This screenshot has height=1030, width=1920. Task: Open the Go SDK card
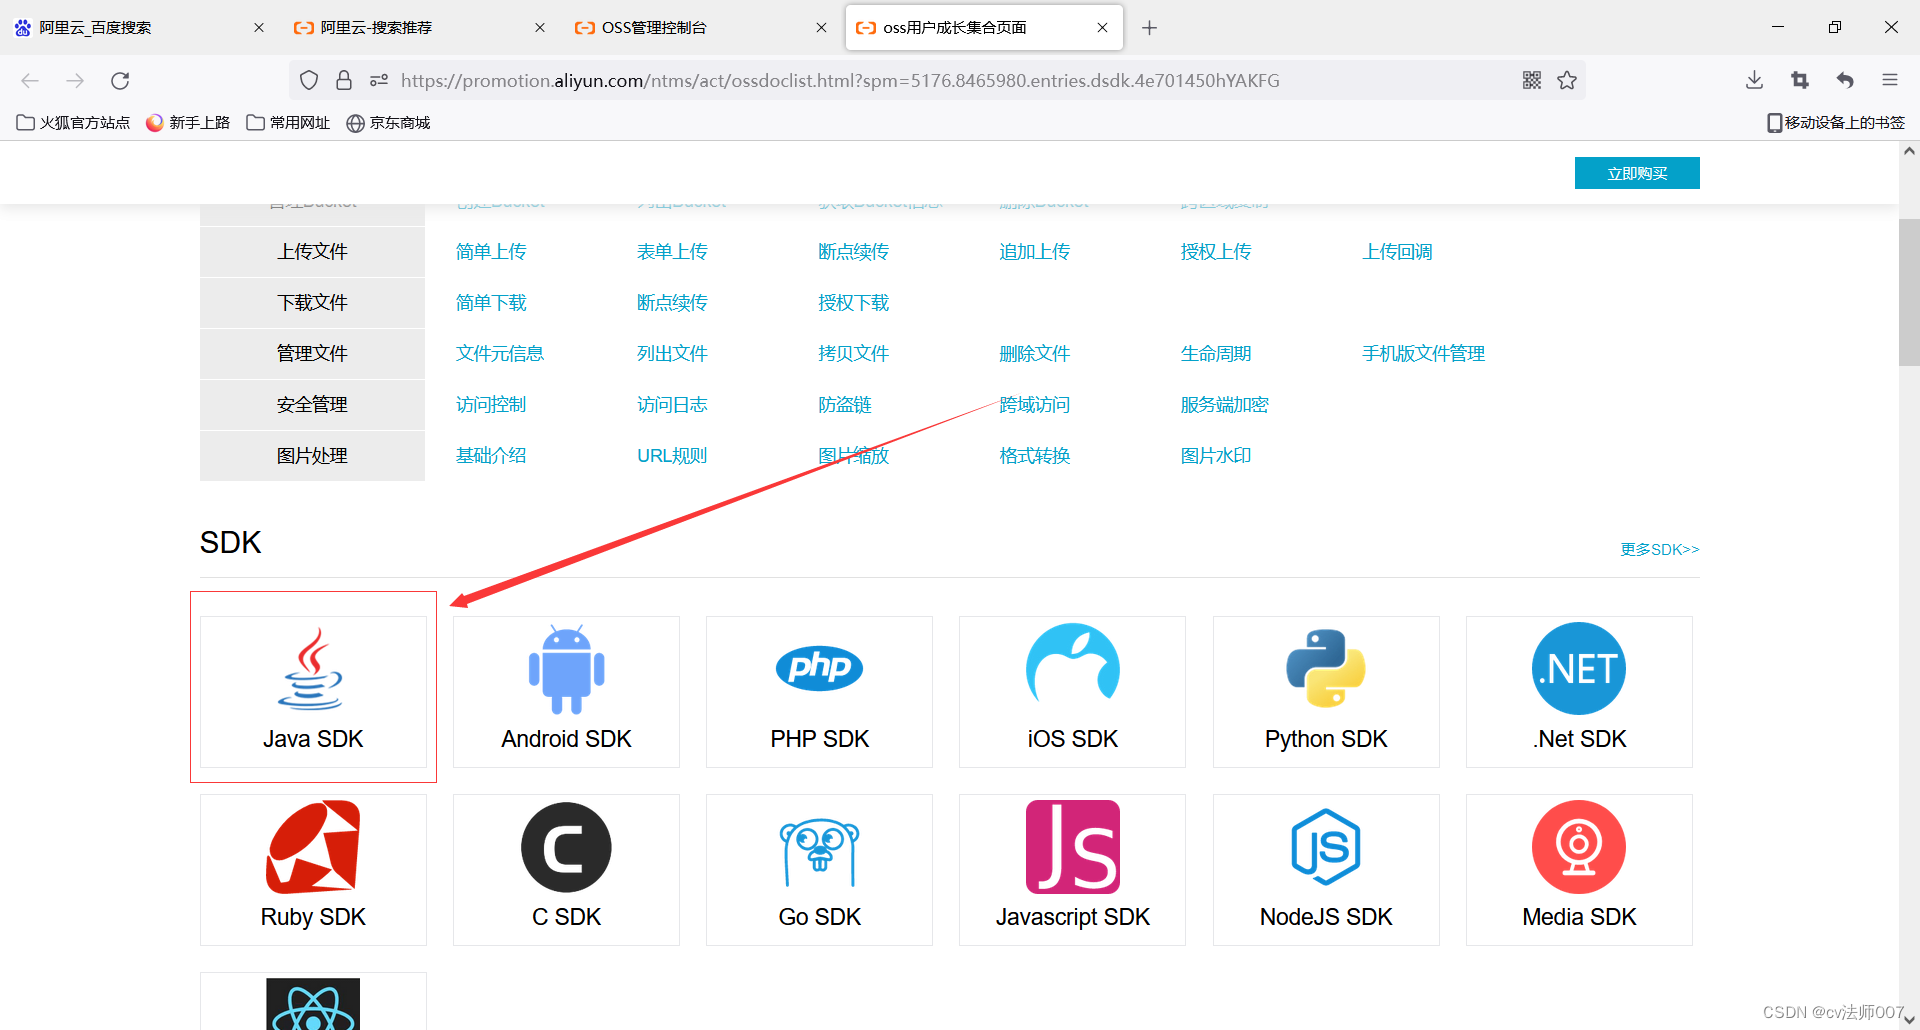[x=819, y=870]
